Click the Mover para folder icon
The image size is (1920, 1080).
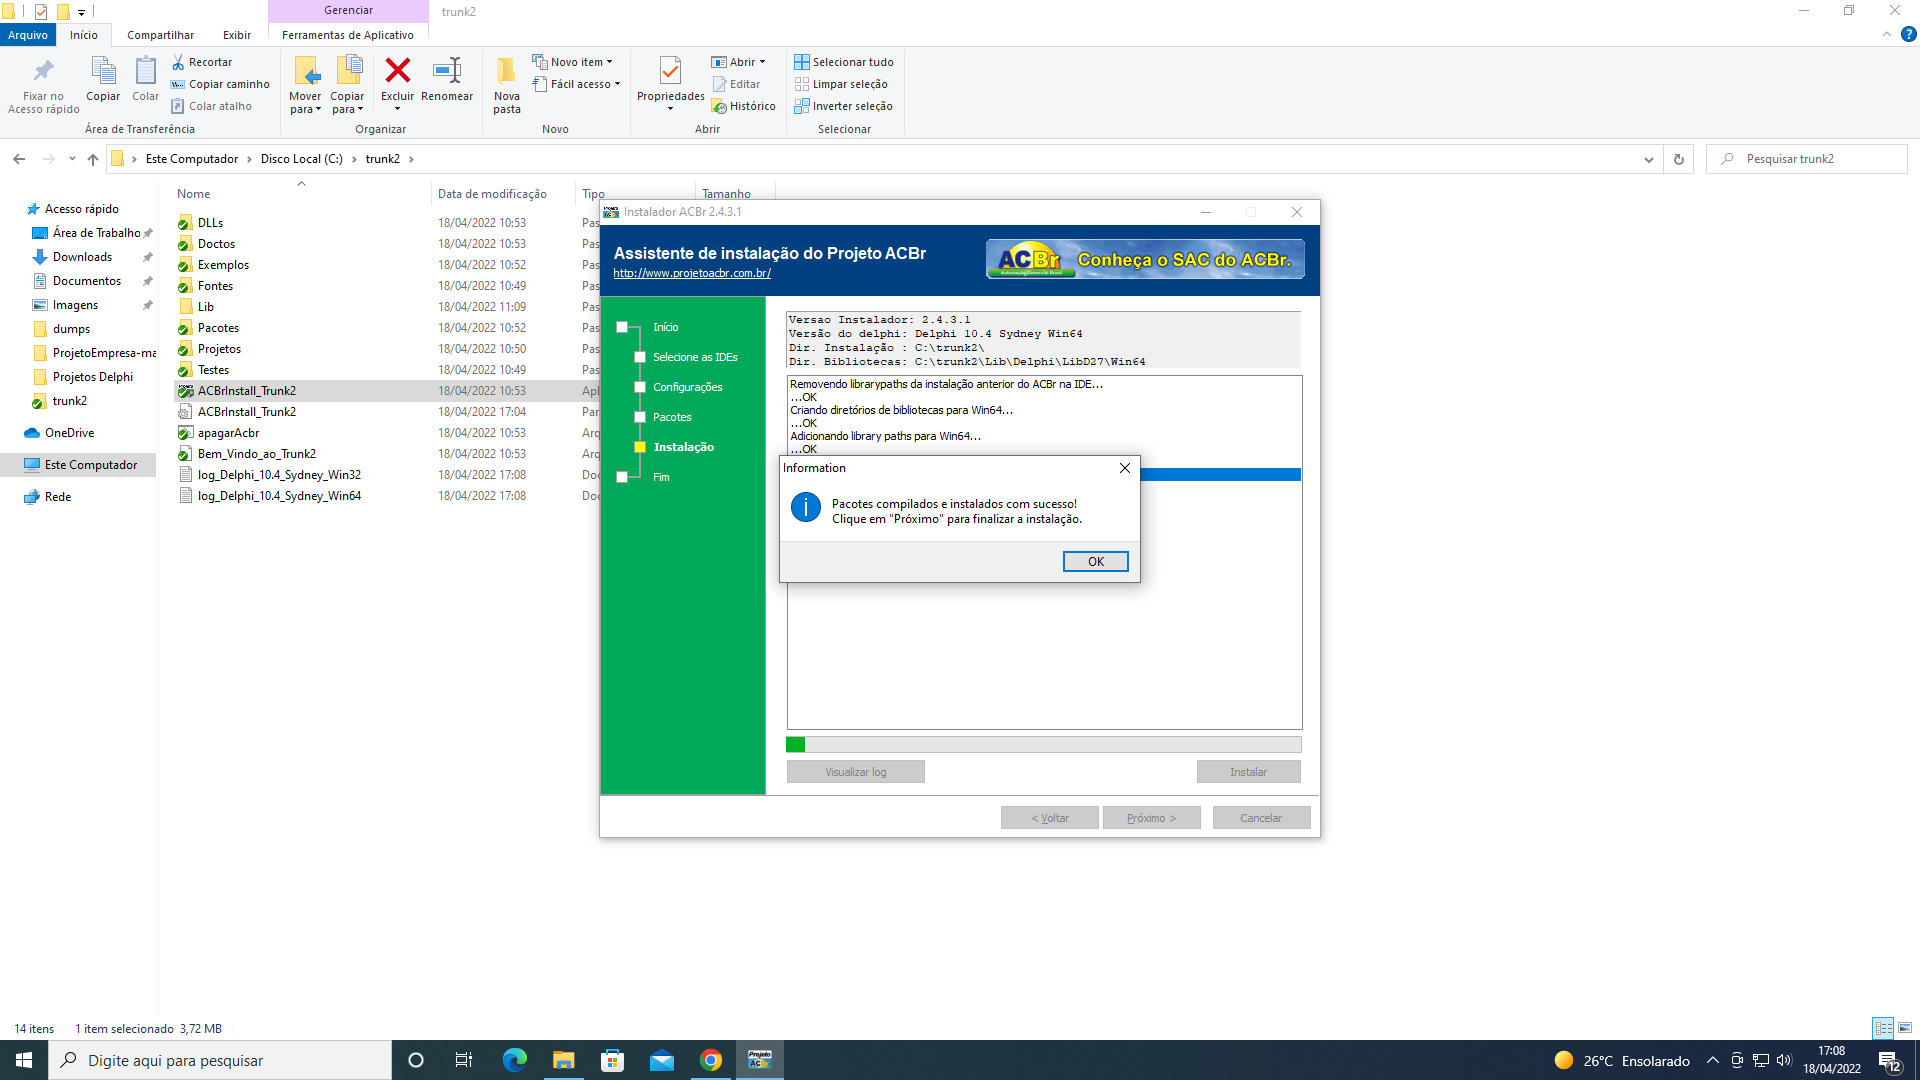pyautogui.click(x=306, y=70)
